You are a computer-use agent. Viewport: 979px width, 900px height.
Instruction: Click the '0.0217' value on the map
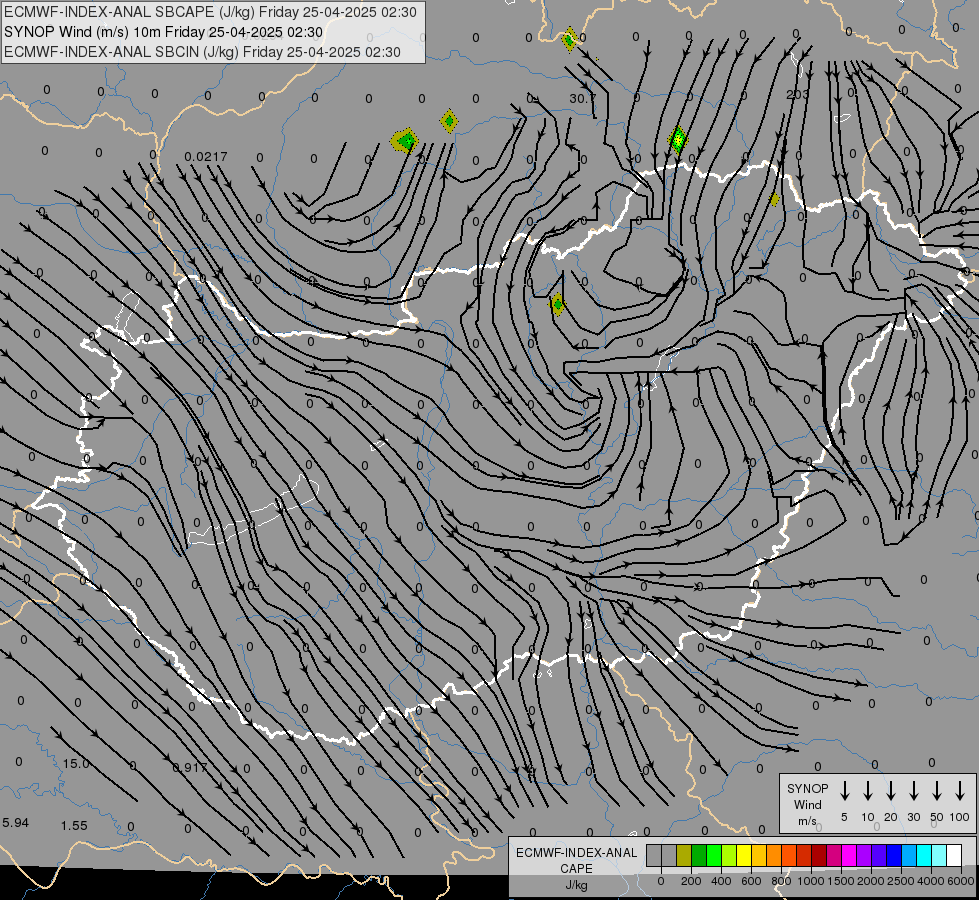205,156
